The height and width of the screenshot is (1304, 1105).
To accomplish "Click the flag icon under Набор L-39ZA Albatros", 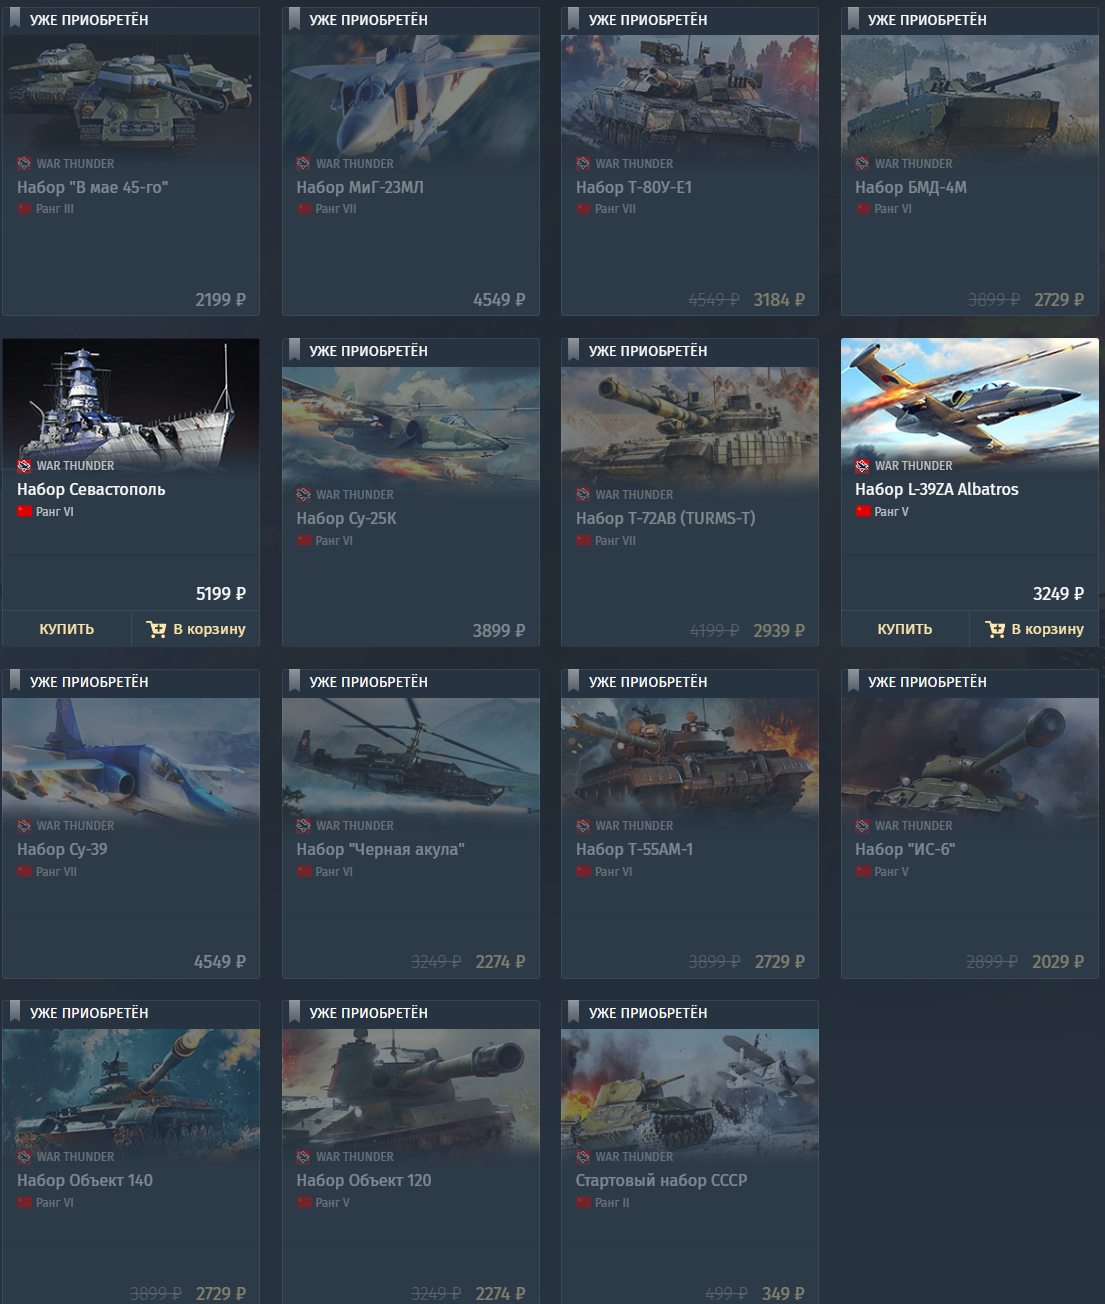I will click(863, 511).
